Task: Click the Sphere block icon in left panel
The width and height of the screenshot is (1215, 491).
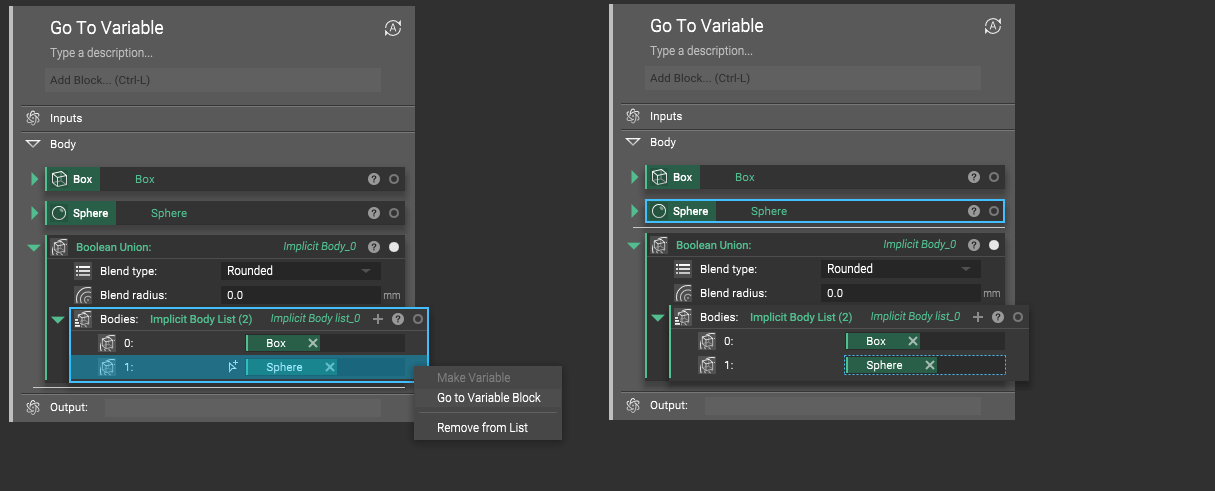Action: [59, 213]
